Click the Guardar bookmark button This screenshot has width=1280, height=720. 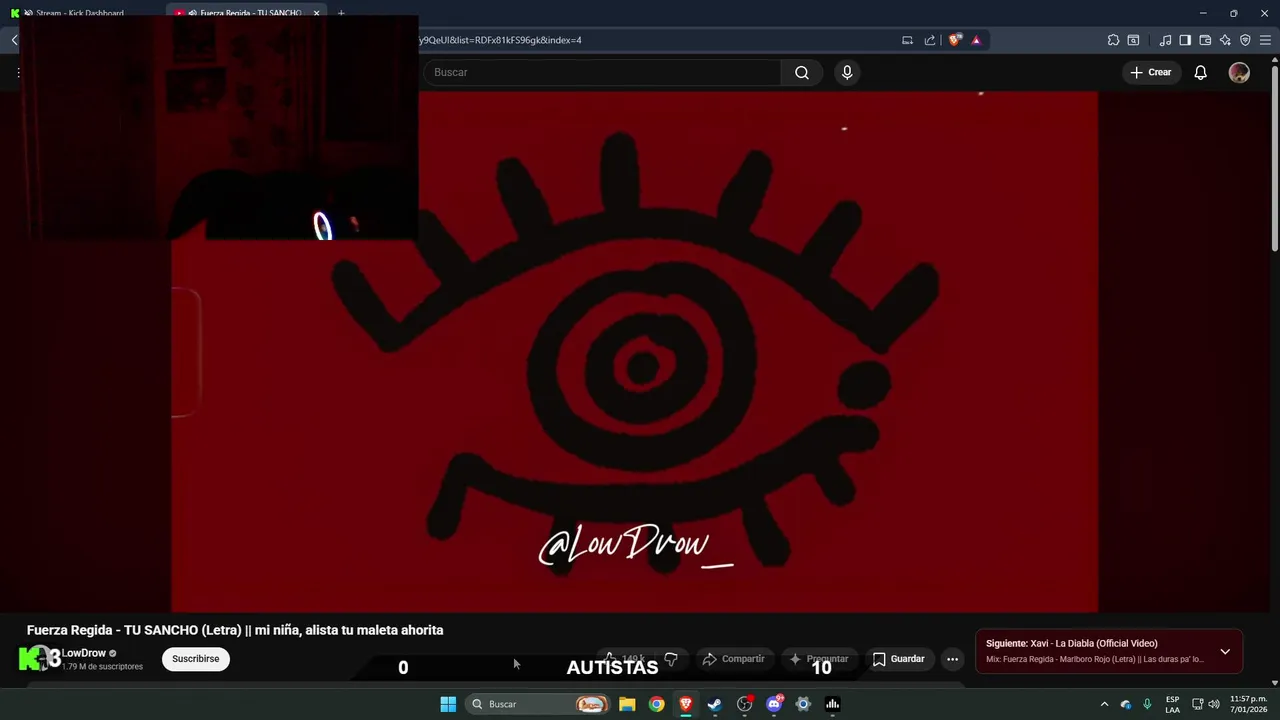click(898, 659)
